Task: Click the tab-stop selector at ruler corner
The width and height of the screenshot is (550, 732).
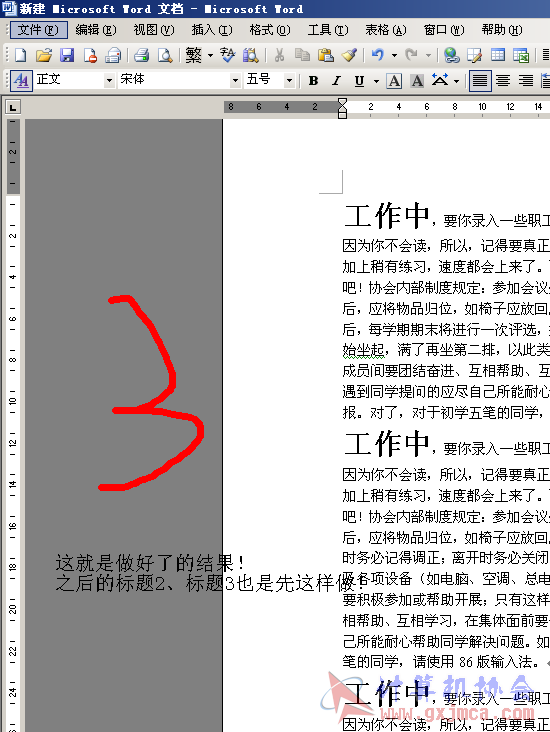Action: 13,107
